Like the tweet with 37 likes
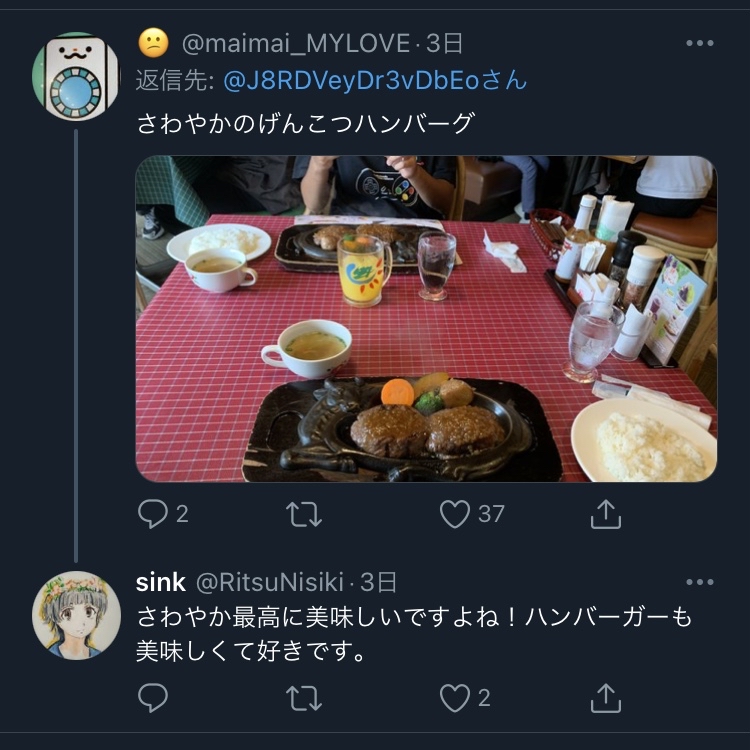 (x=455, y=514)
